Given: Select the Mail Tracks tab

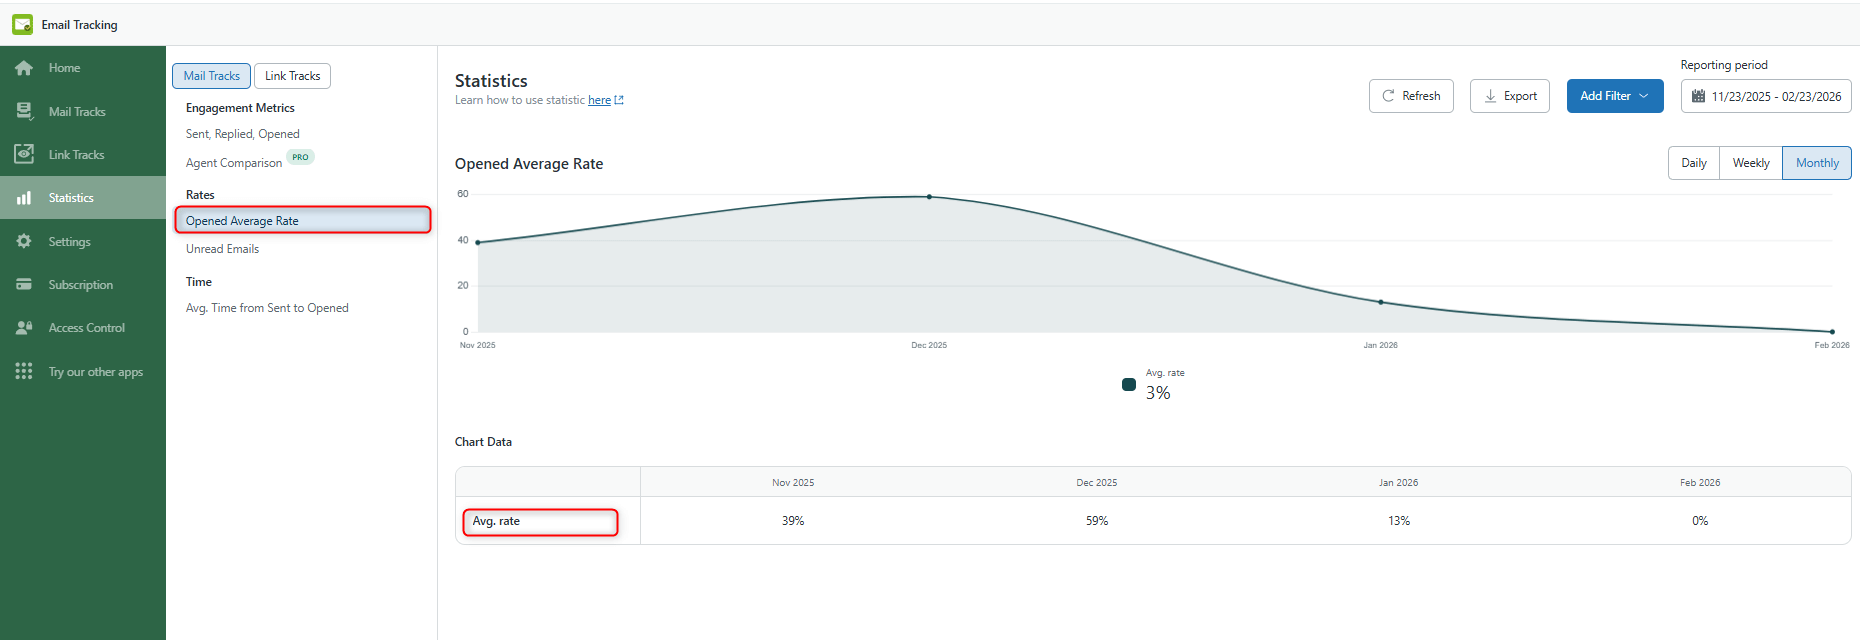Looking at the screenshot, I should pos(211,76).
